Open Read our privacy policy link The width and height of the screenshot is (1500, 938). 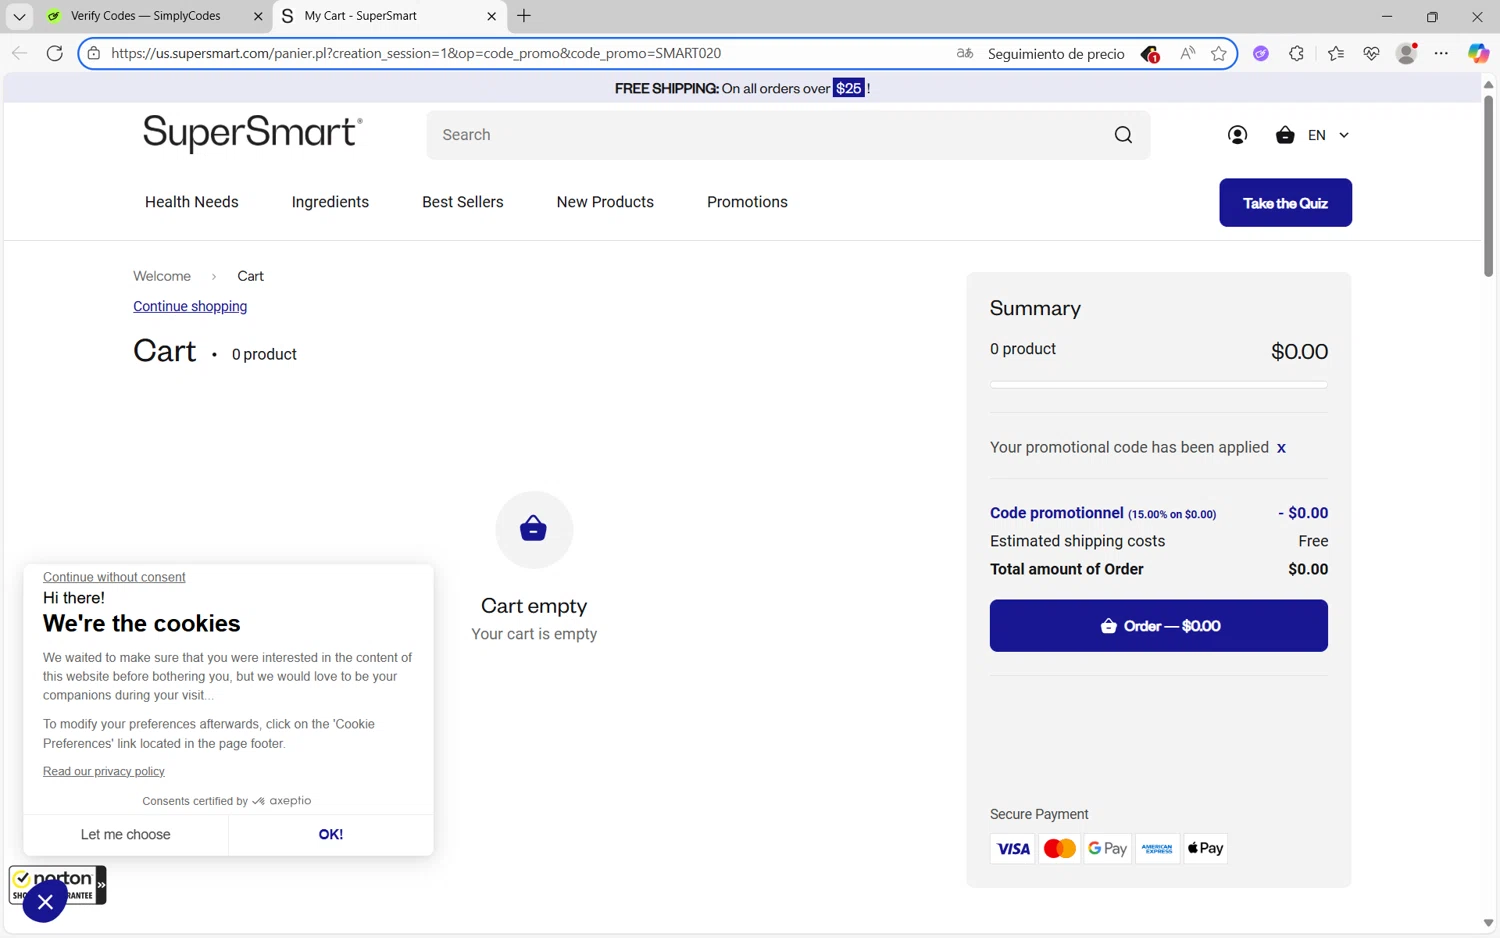[104, 771]
